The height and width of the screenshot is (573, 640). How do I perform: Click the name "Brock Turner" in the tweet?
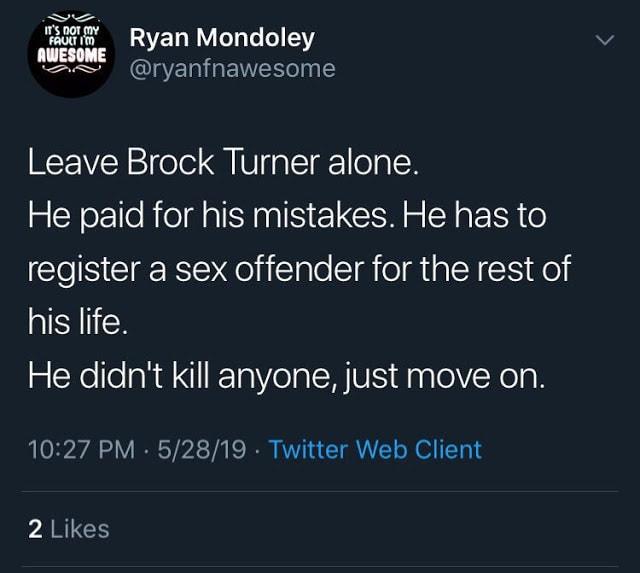tap(224, 162)
